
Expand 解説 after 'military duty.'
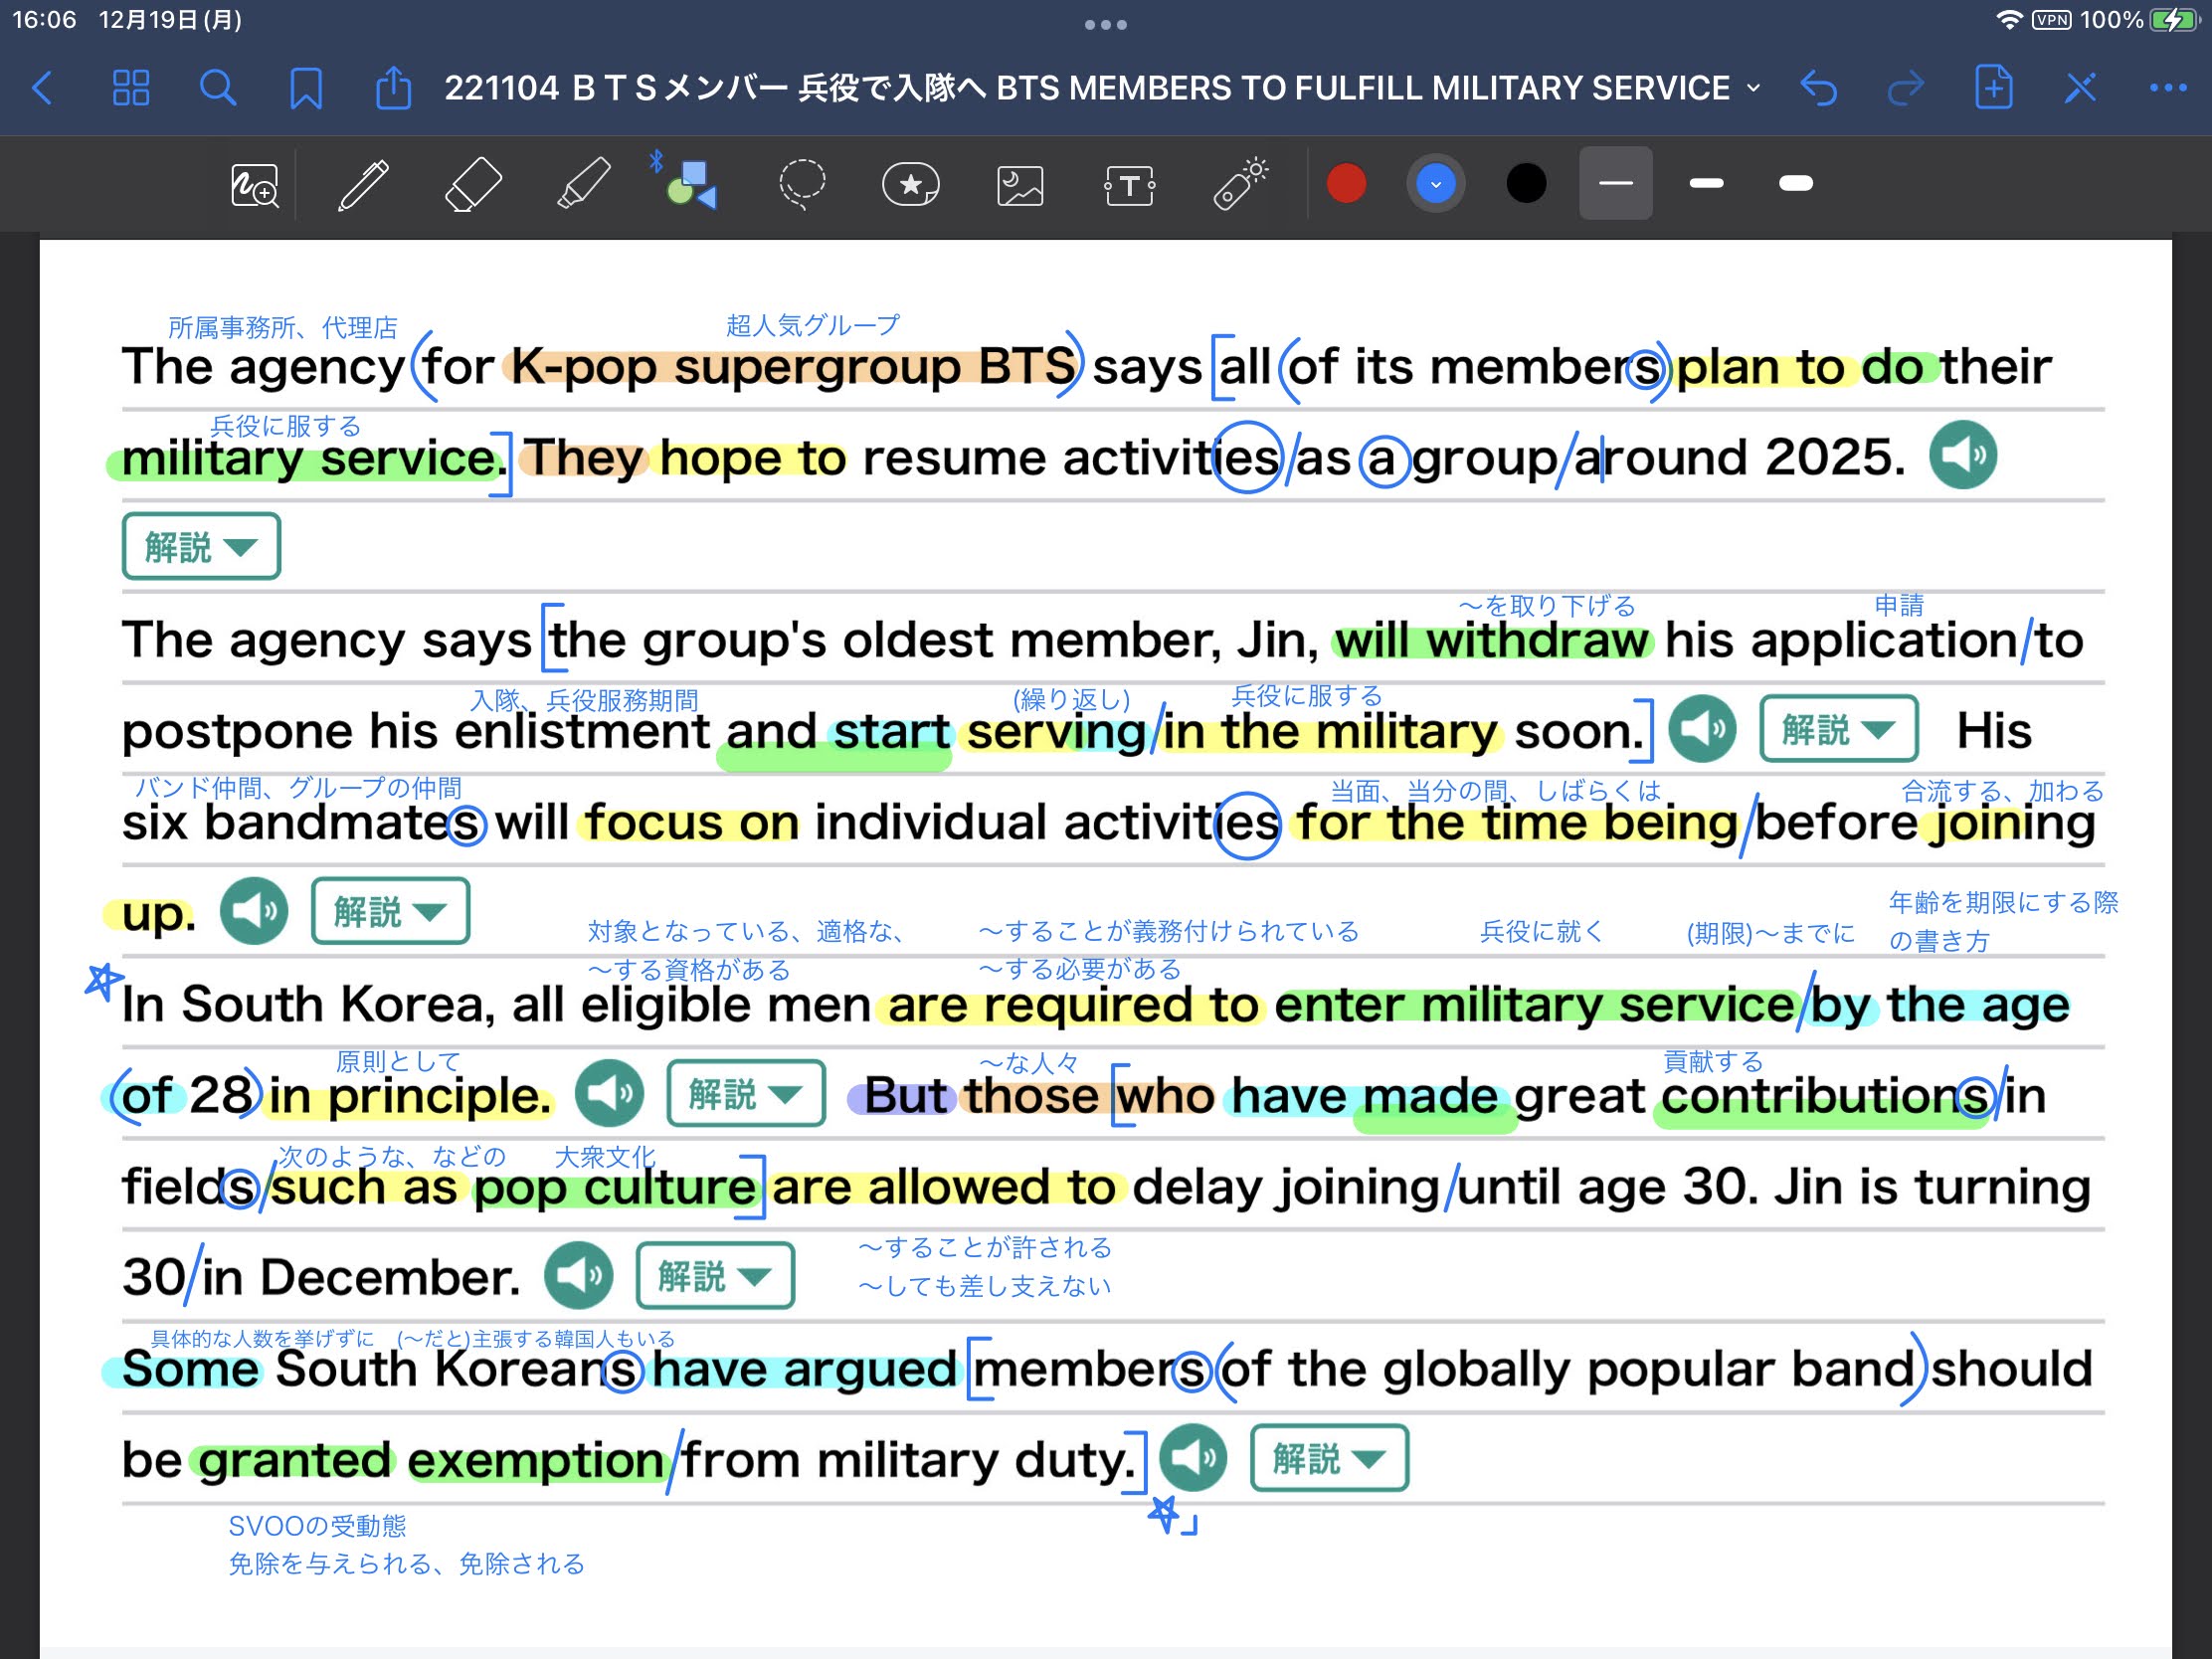click(x=1329, y=1458)
